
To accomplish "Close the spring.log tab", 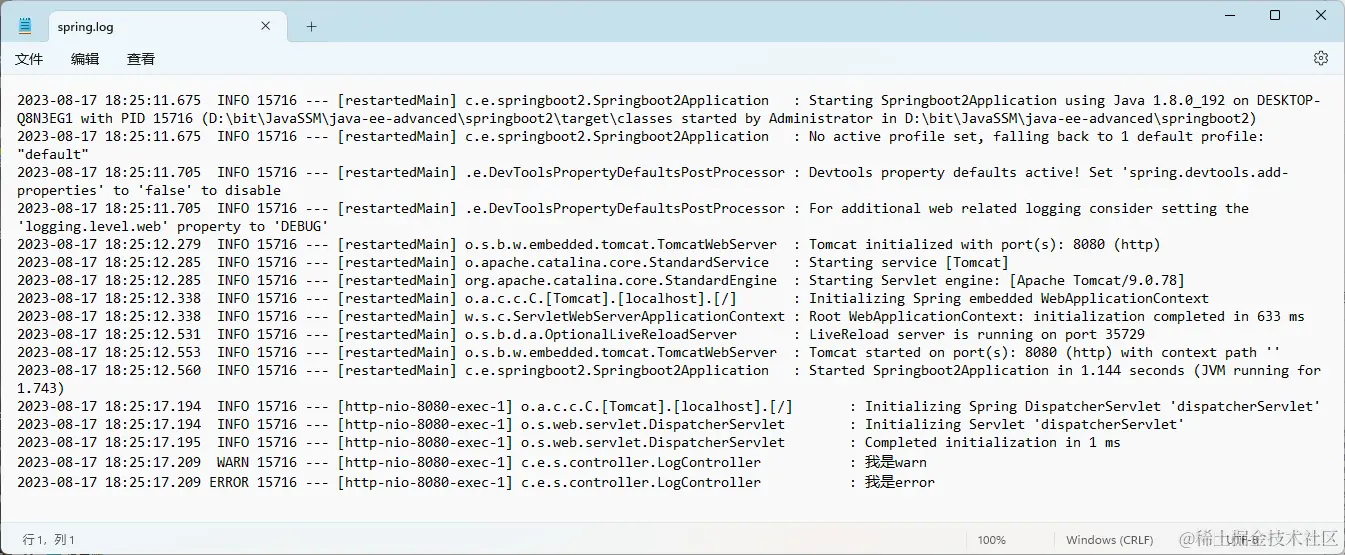I will [x=266, y=26].
